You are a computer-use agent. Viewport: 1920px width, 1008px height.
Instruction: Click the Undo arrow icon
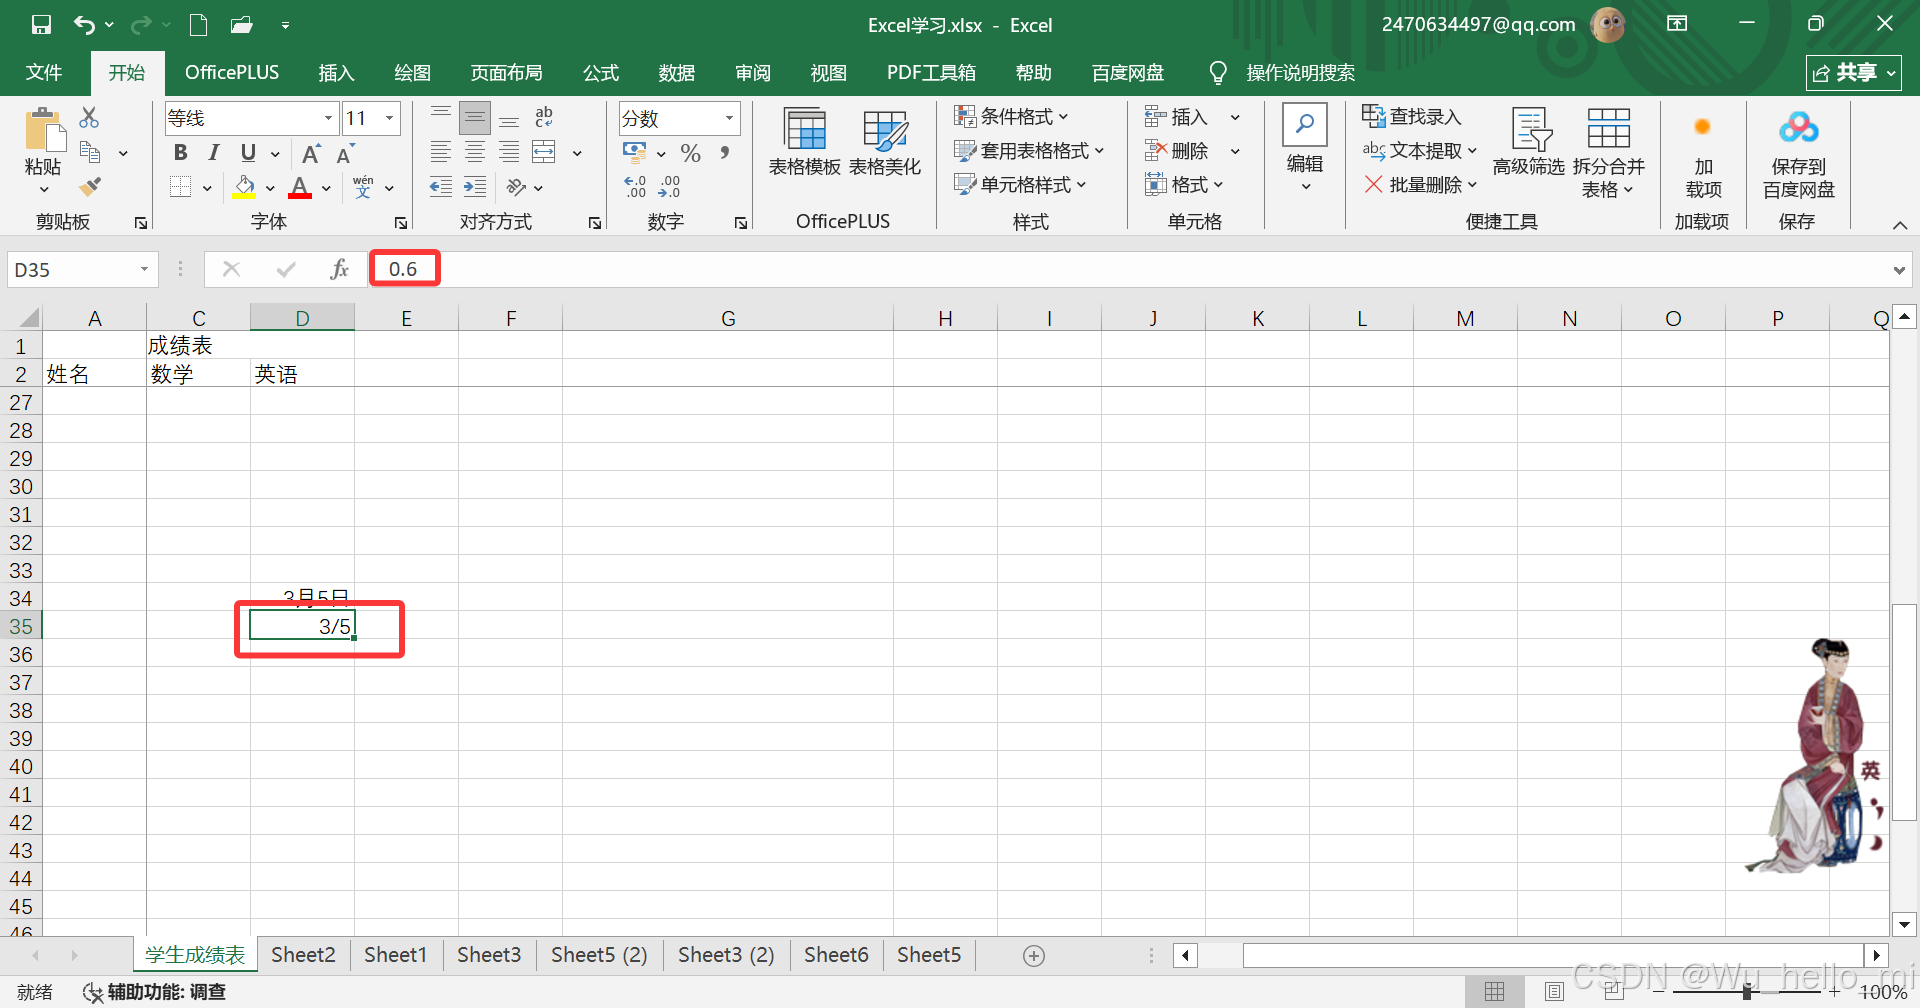[85, 25]
